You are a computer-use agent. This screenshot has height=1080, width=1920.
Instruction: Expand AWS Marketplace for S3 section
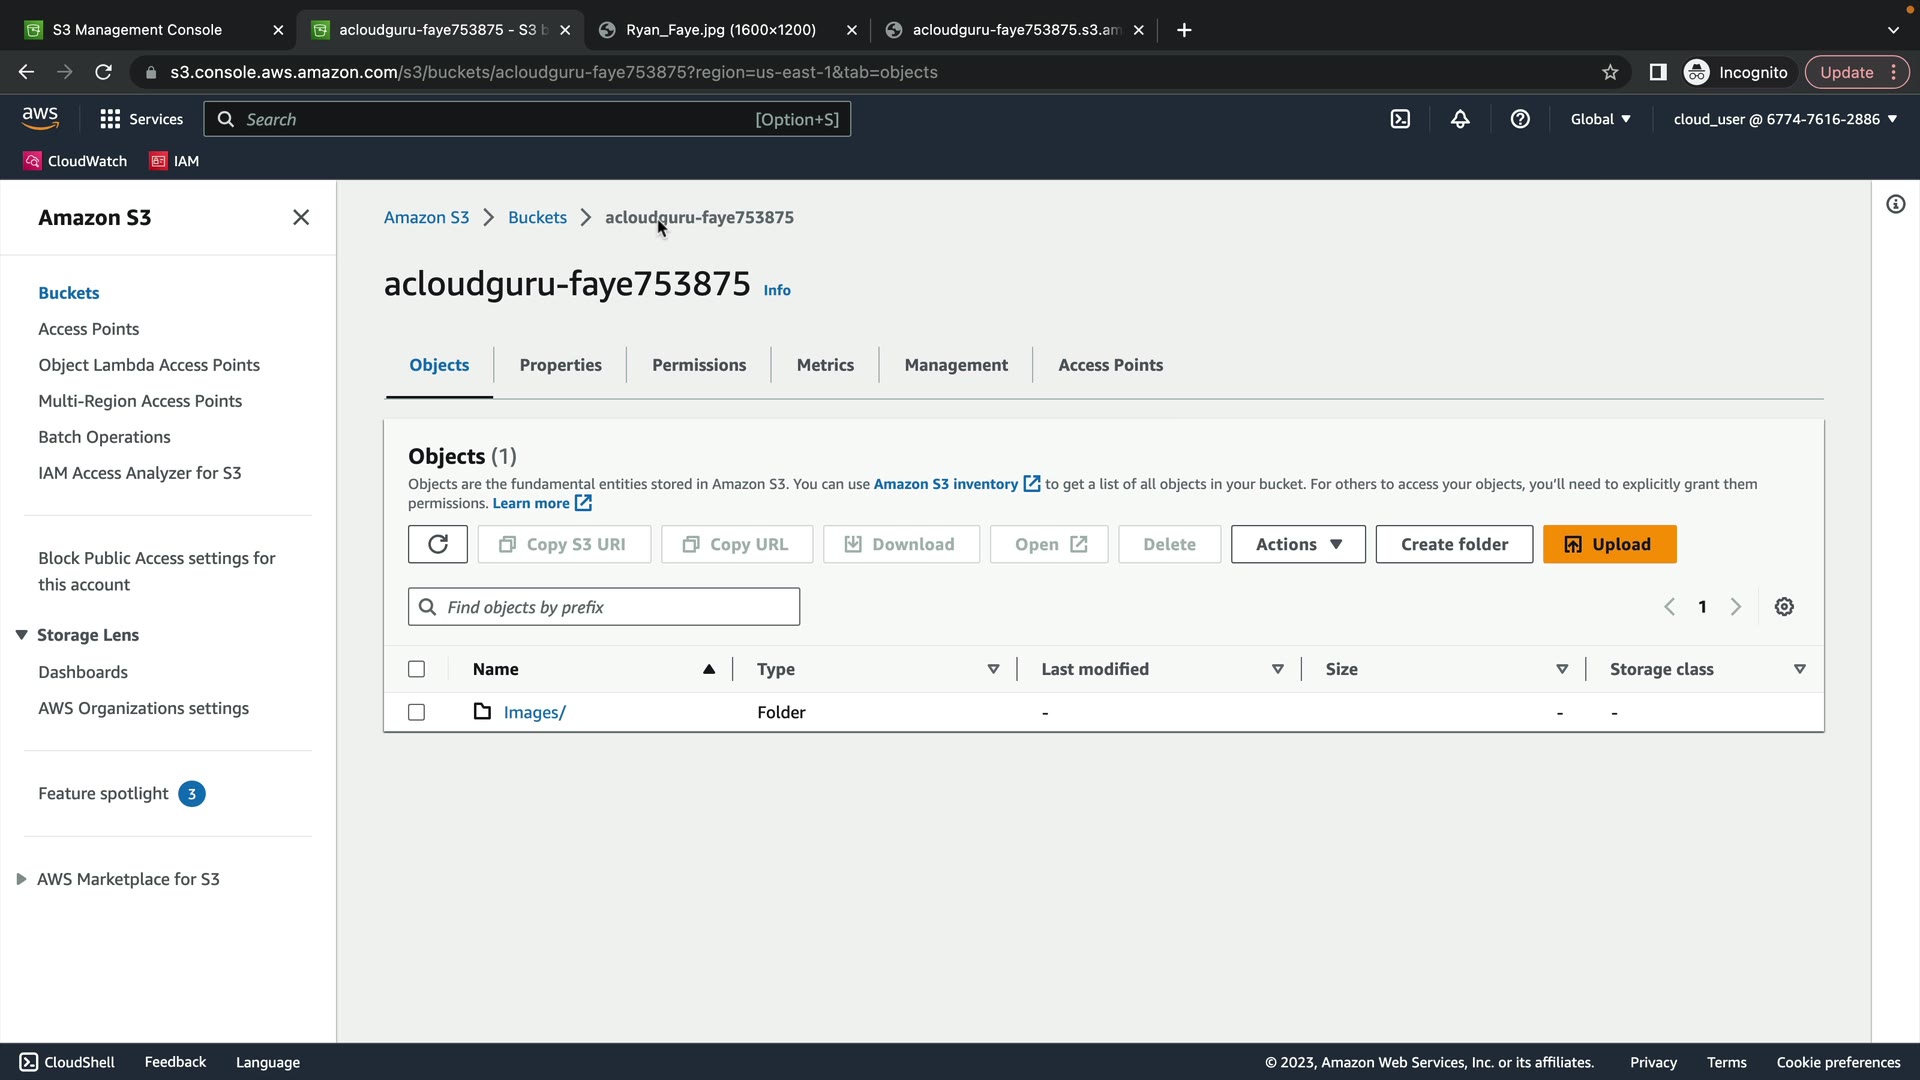tap(21, 879)
